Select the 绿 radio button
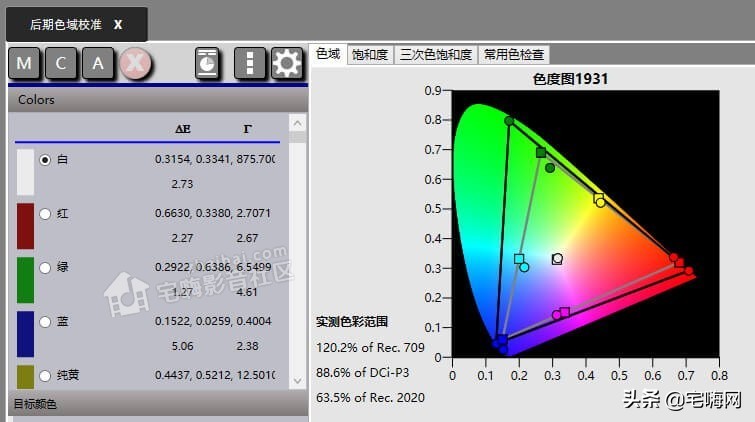Viewport: 755px width, 422px height. [x=45, y=268]
